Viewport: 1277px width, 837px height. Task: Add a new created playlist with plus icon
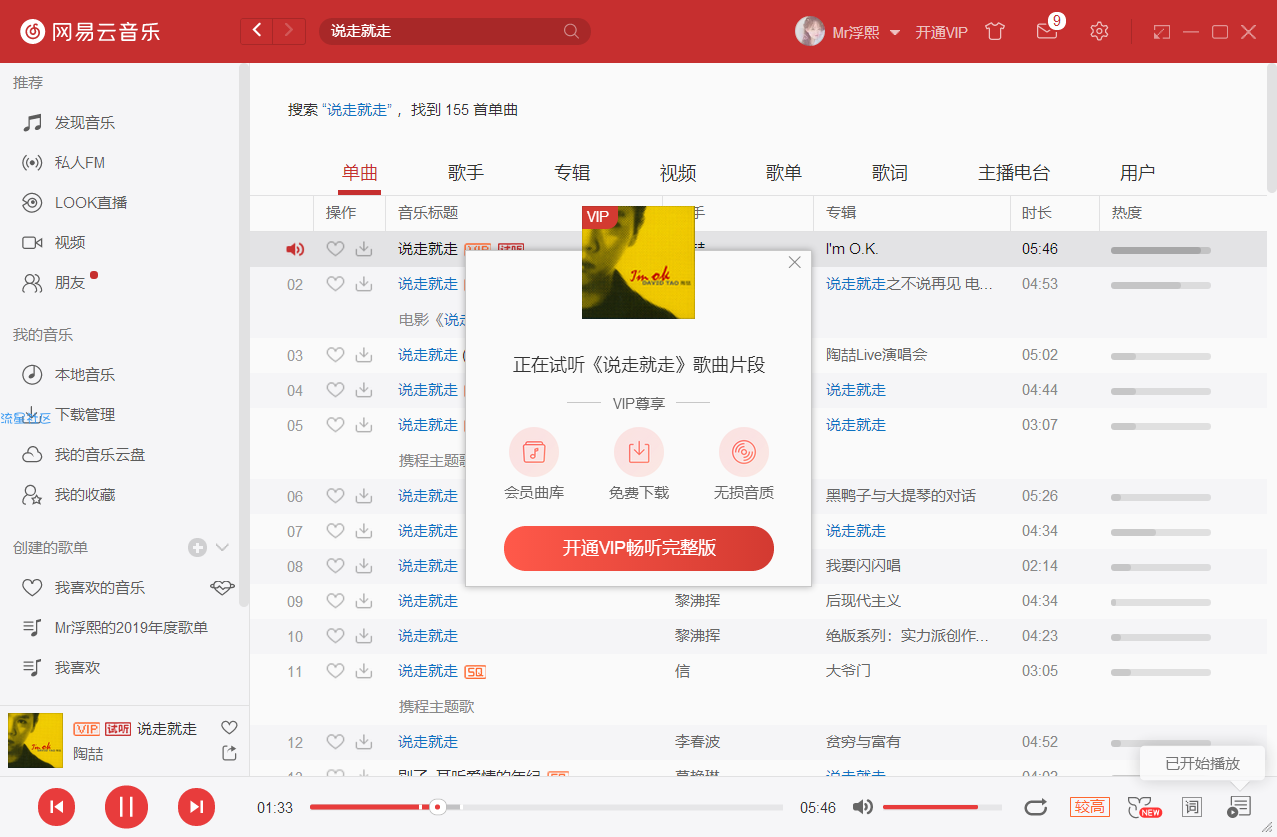pyautogui.click(x=197, y=547)
